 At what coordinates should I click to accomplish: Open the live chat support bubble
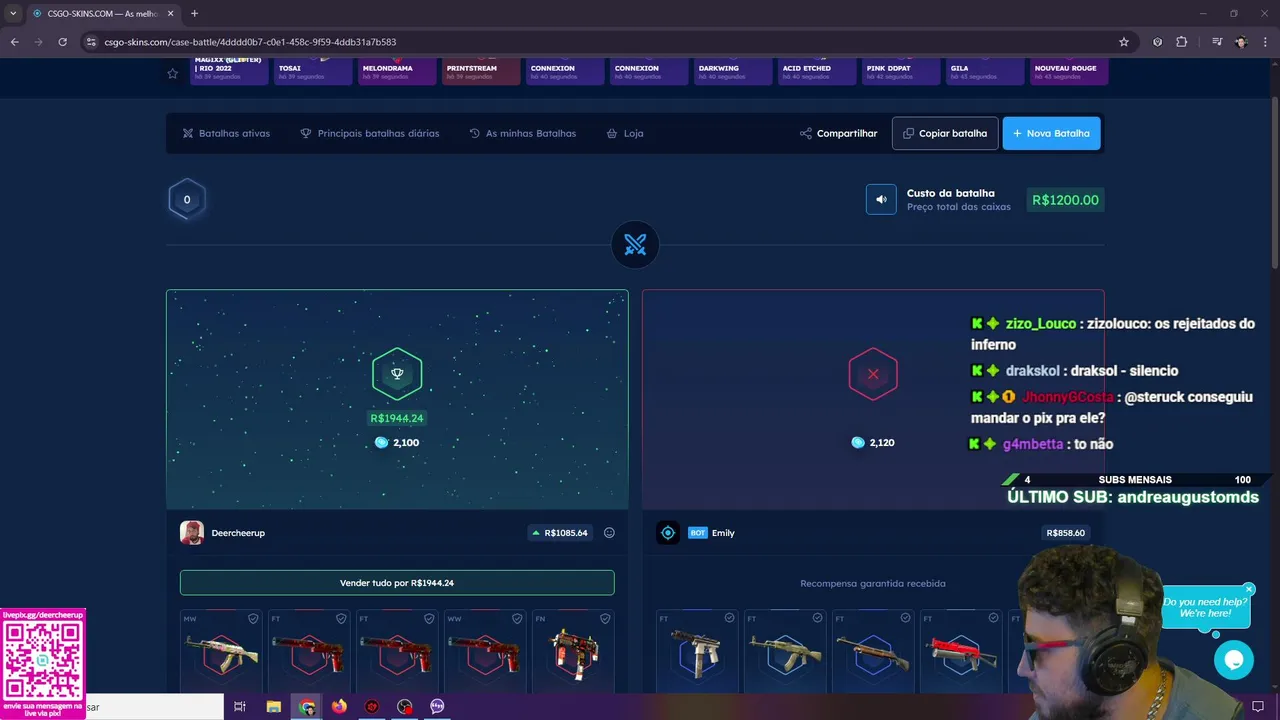point(1233,660)
